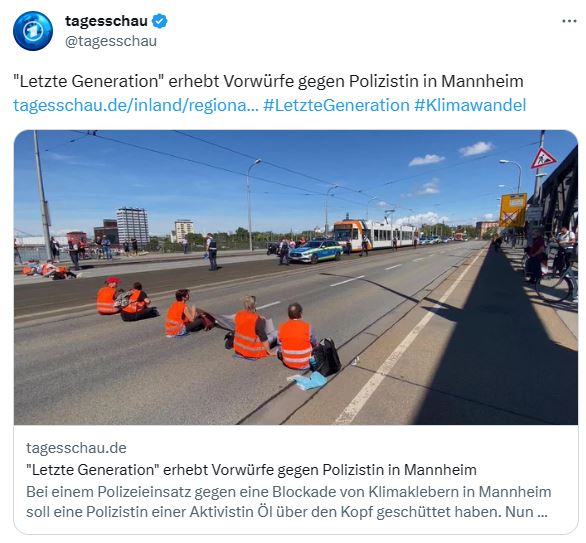Click the #LetzteGeneration hashtag
Image resolution: width=586 pixels, height=543 pixels.
click(x=336, y=105)
